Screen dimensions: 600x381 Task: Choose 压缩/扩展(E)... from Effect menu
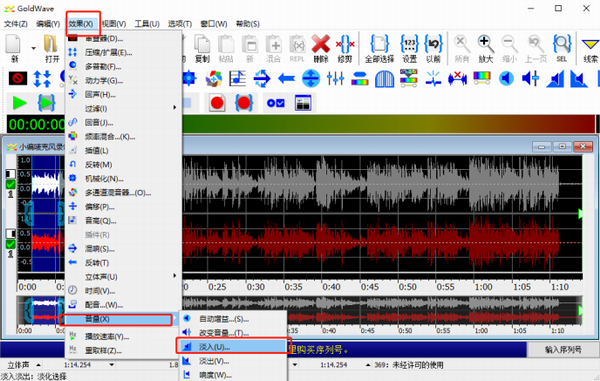123,52
